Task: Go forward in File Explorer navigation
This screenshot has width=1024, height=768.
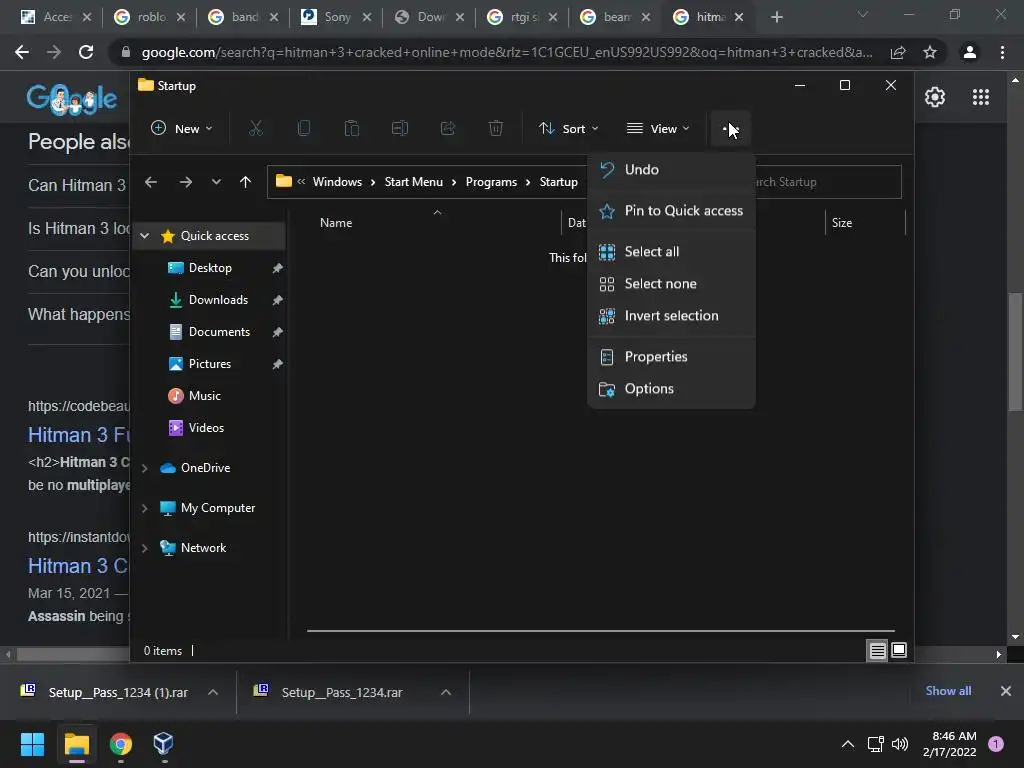Action: [x=185, y=182]
